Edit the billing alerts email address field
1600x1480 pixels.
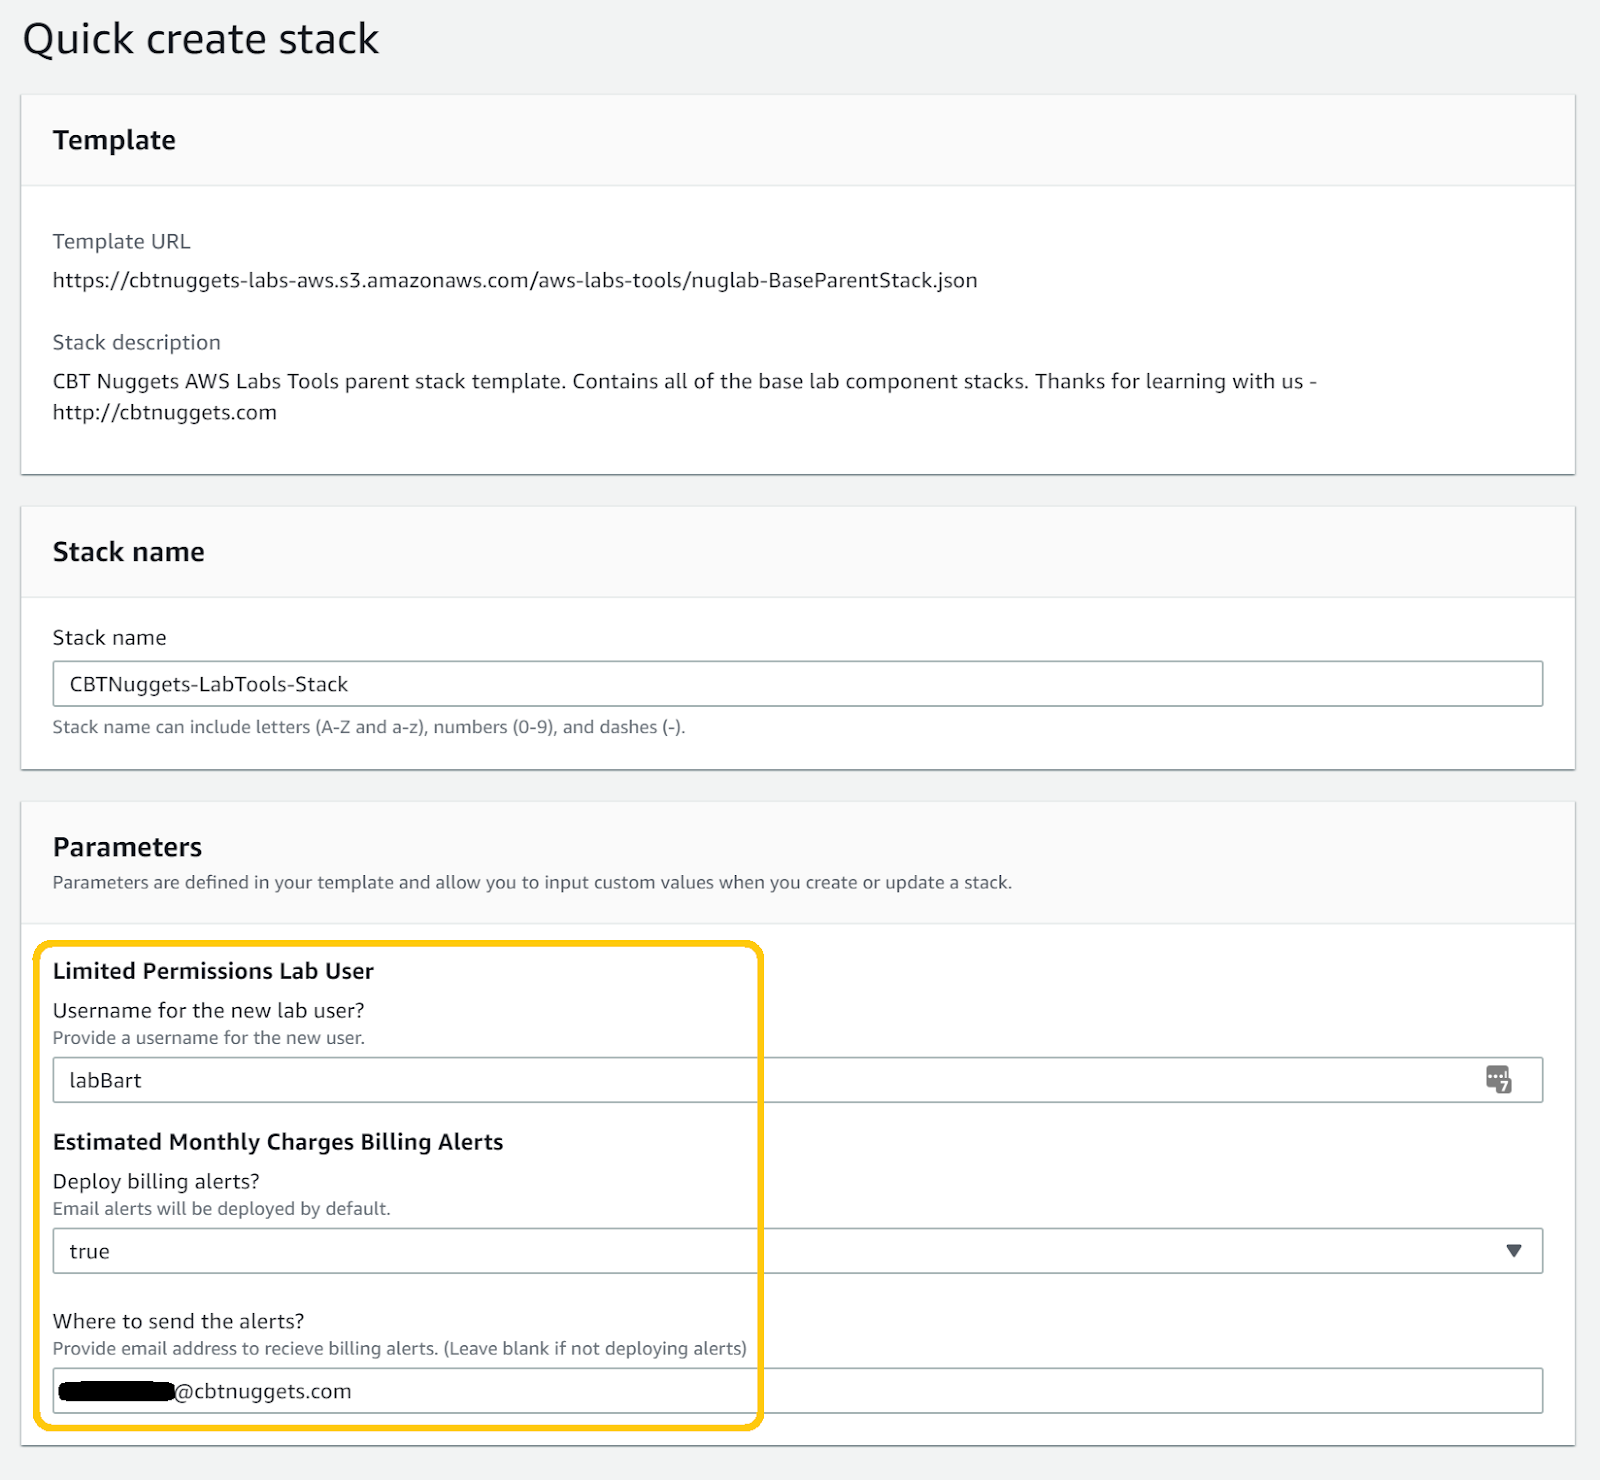pos(797,1391)
